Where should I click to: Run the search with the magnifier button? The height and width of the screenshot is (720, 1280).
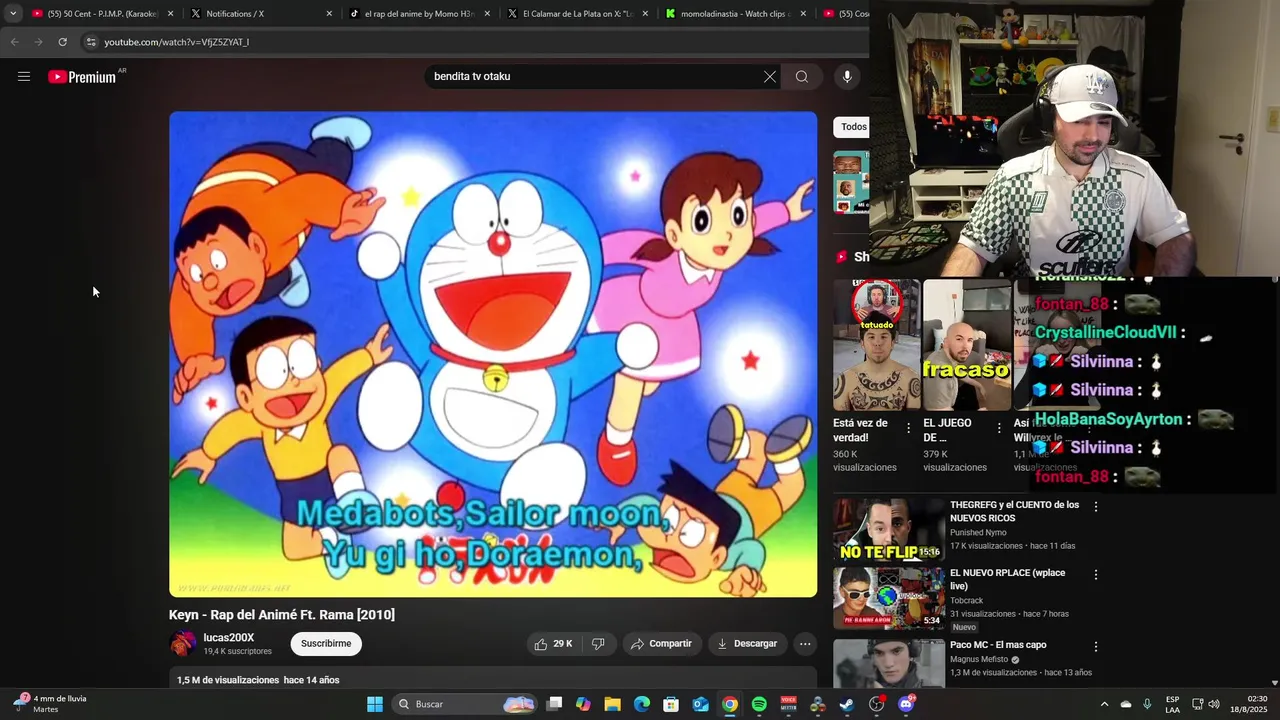tap(802, 77)
